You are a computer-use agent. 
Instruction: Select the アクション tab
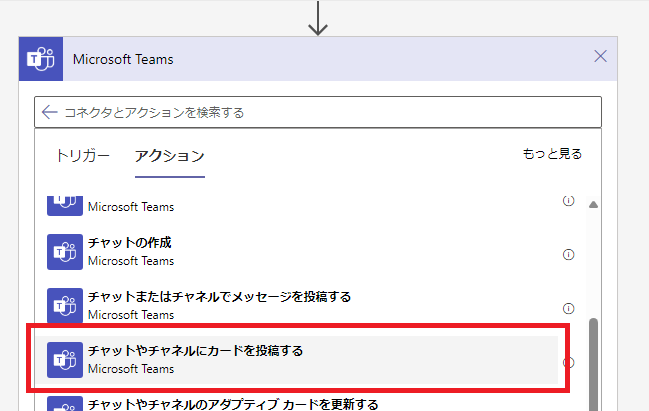(x=169, y=156)
